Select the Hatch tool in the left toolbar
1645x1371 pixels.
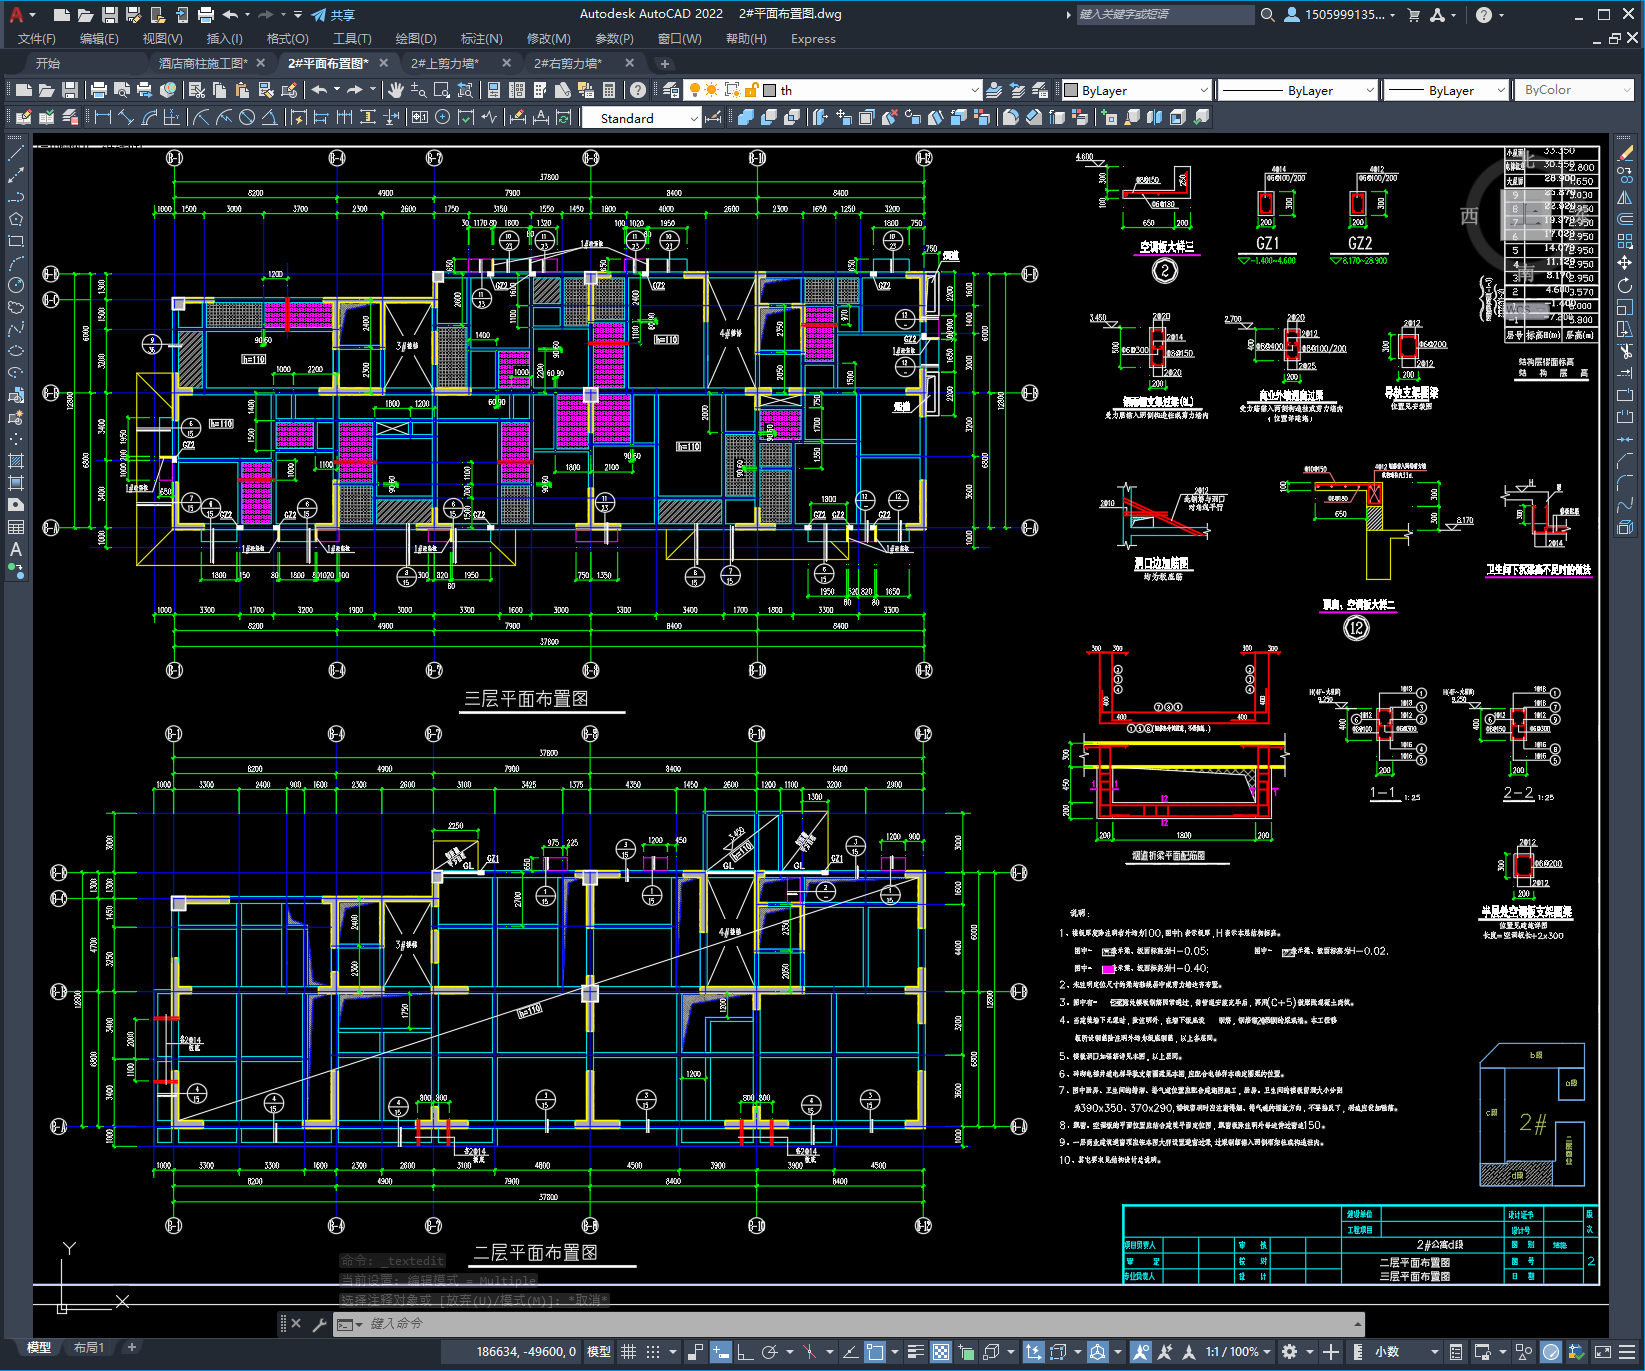(x=16, y=461)
